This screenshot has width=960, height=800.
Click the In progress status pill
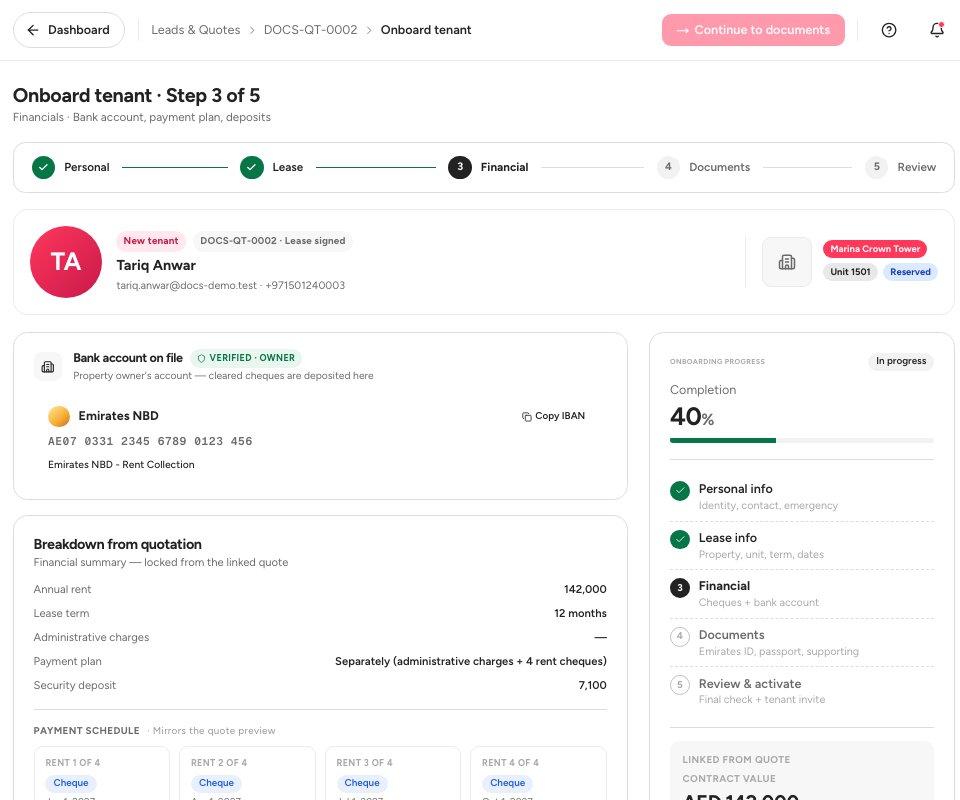click(x=901, y=361)
